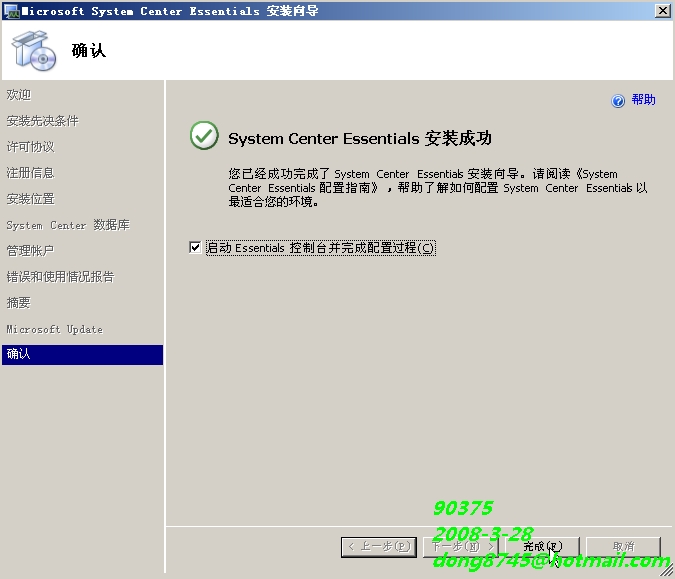Click the System Center Essentials 安装成功 heading

(x=360, y=139)
